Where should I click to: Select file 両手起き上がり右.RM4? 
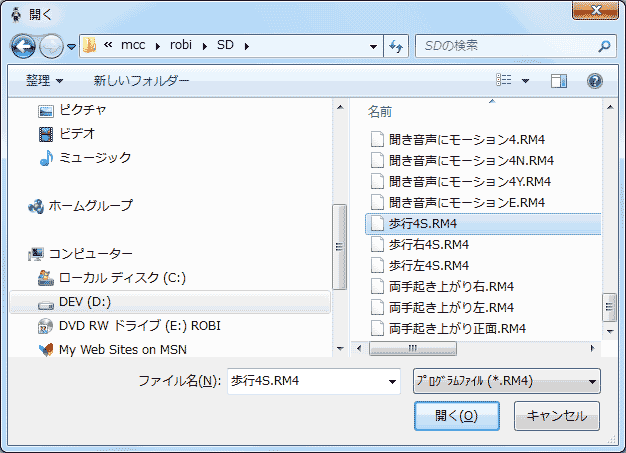click(x=451, y=287)
